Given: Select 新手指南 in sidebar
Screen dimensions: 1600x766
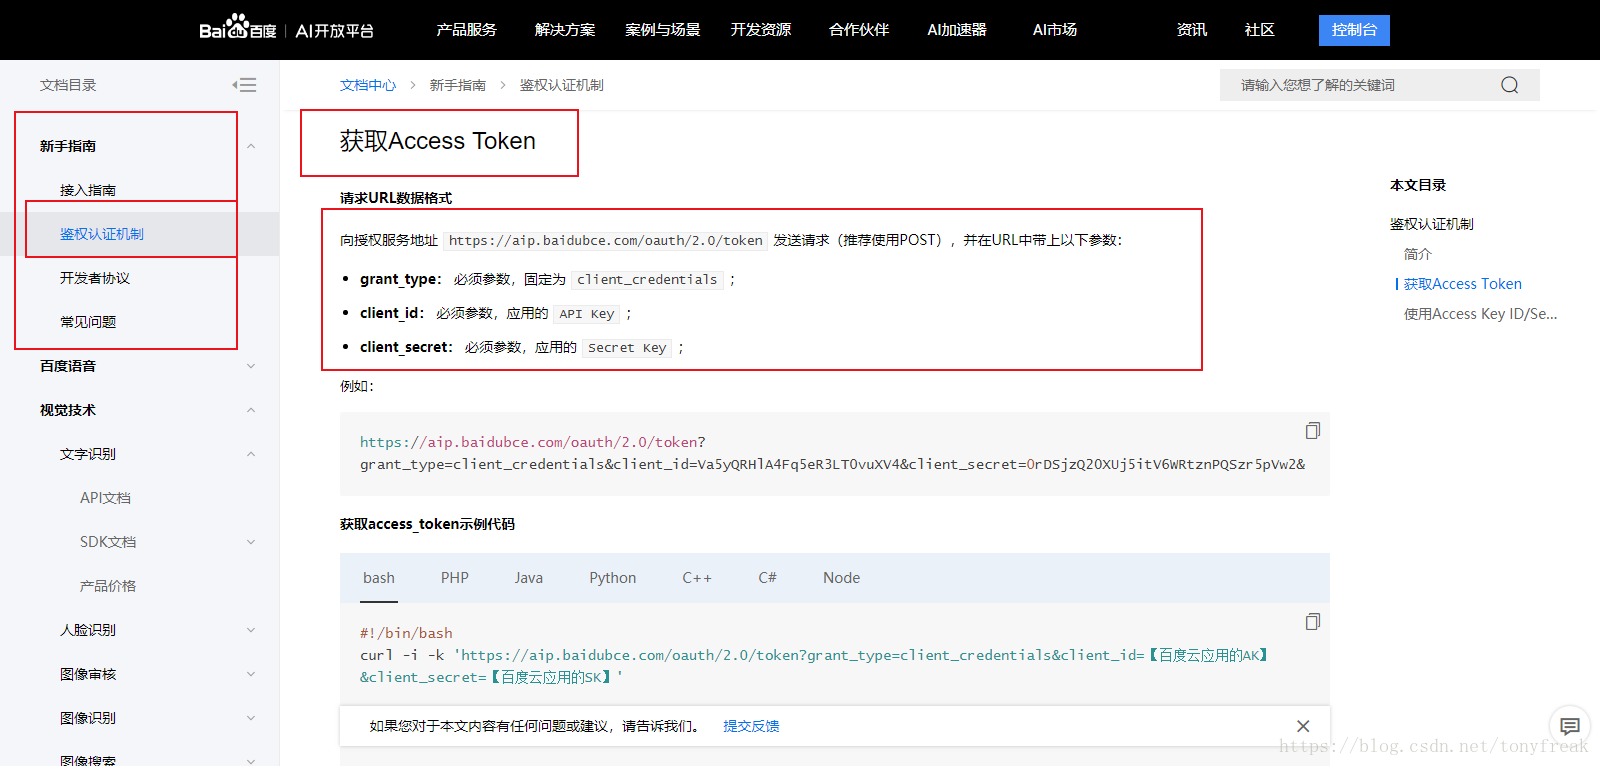Looking at the screenshot, I should pyautogui.click(x=68, y=146).
